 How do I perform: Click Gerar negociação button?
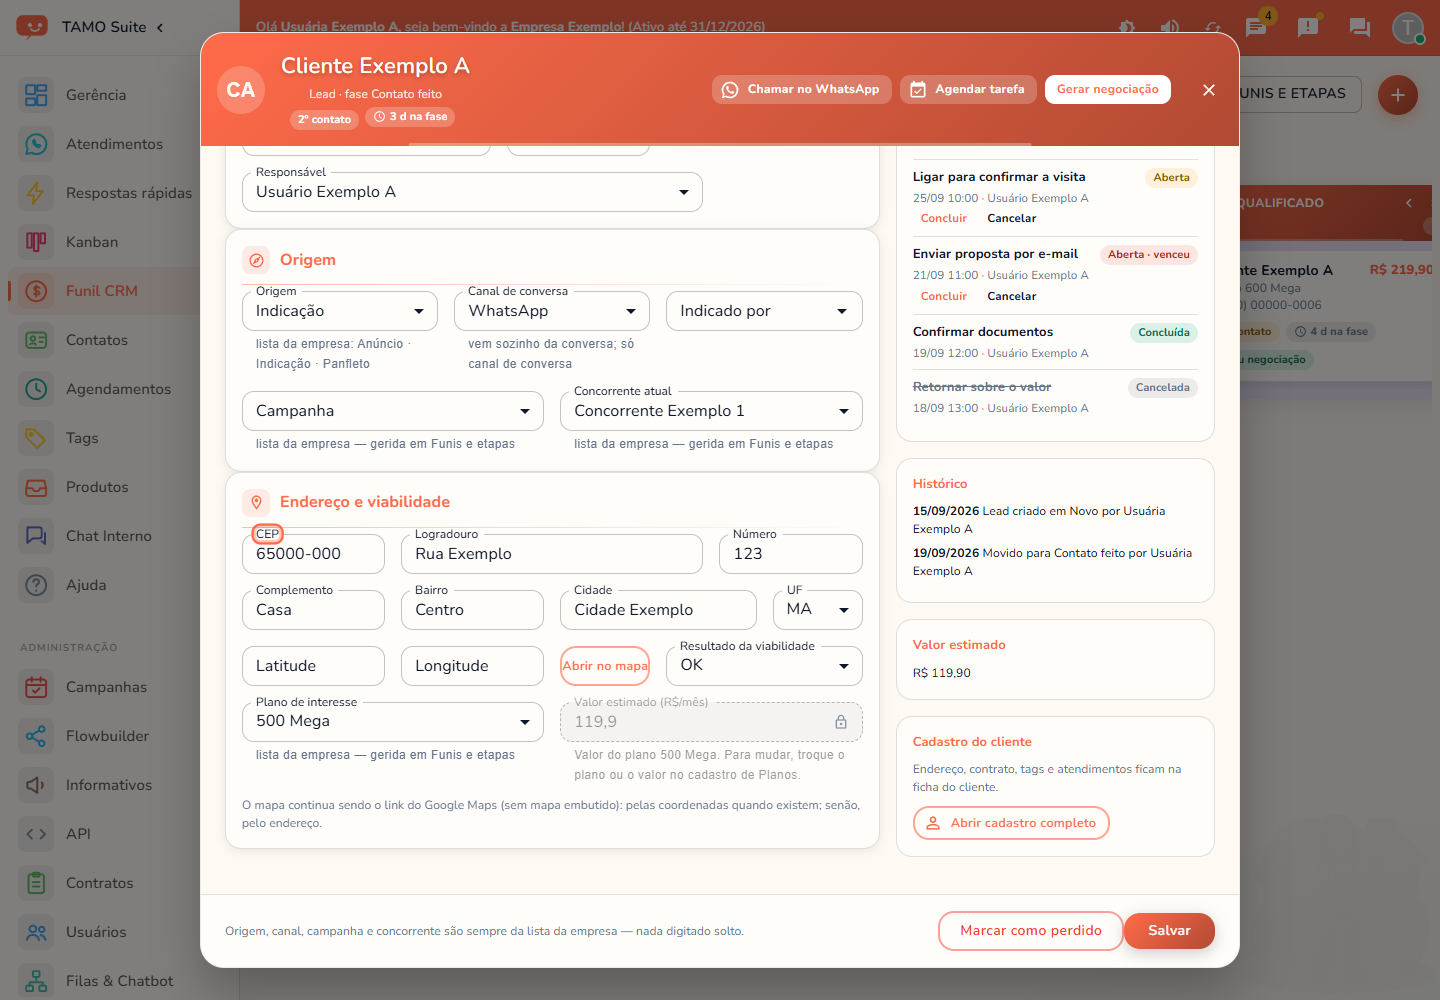(x=1108, y=90)
